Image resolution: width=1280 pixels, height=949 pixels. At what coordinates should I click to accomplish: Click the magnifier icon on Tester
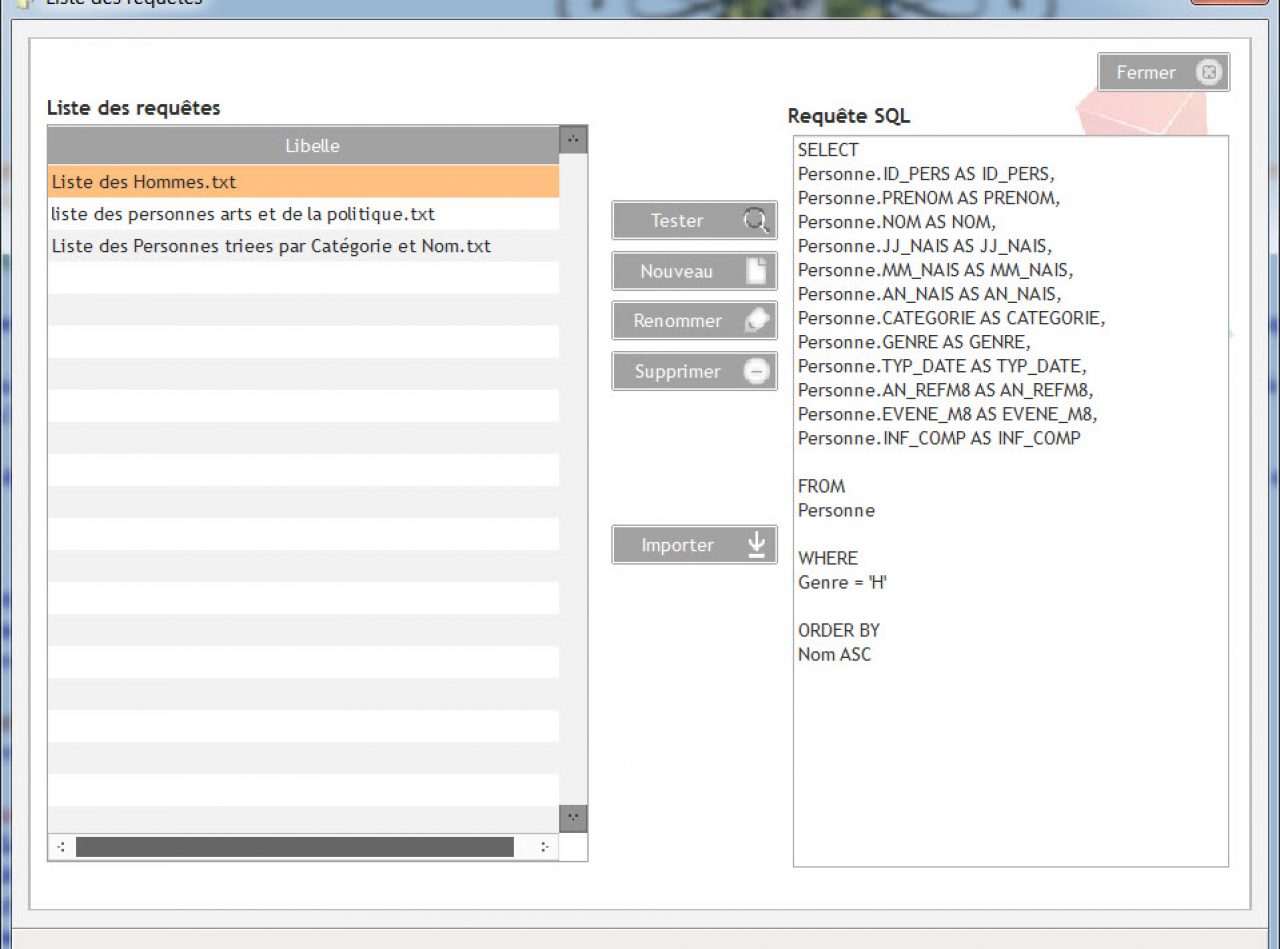(756, 220)
